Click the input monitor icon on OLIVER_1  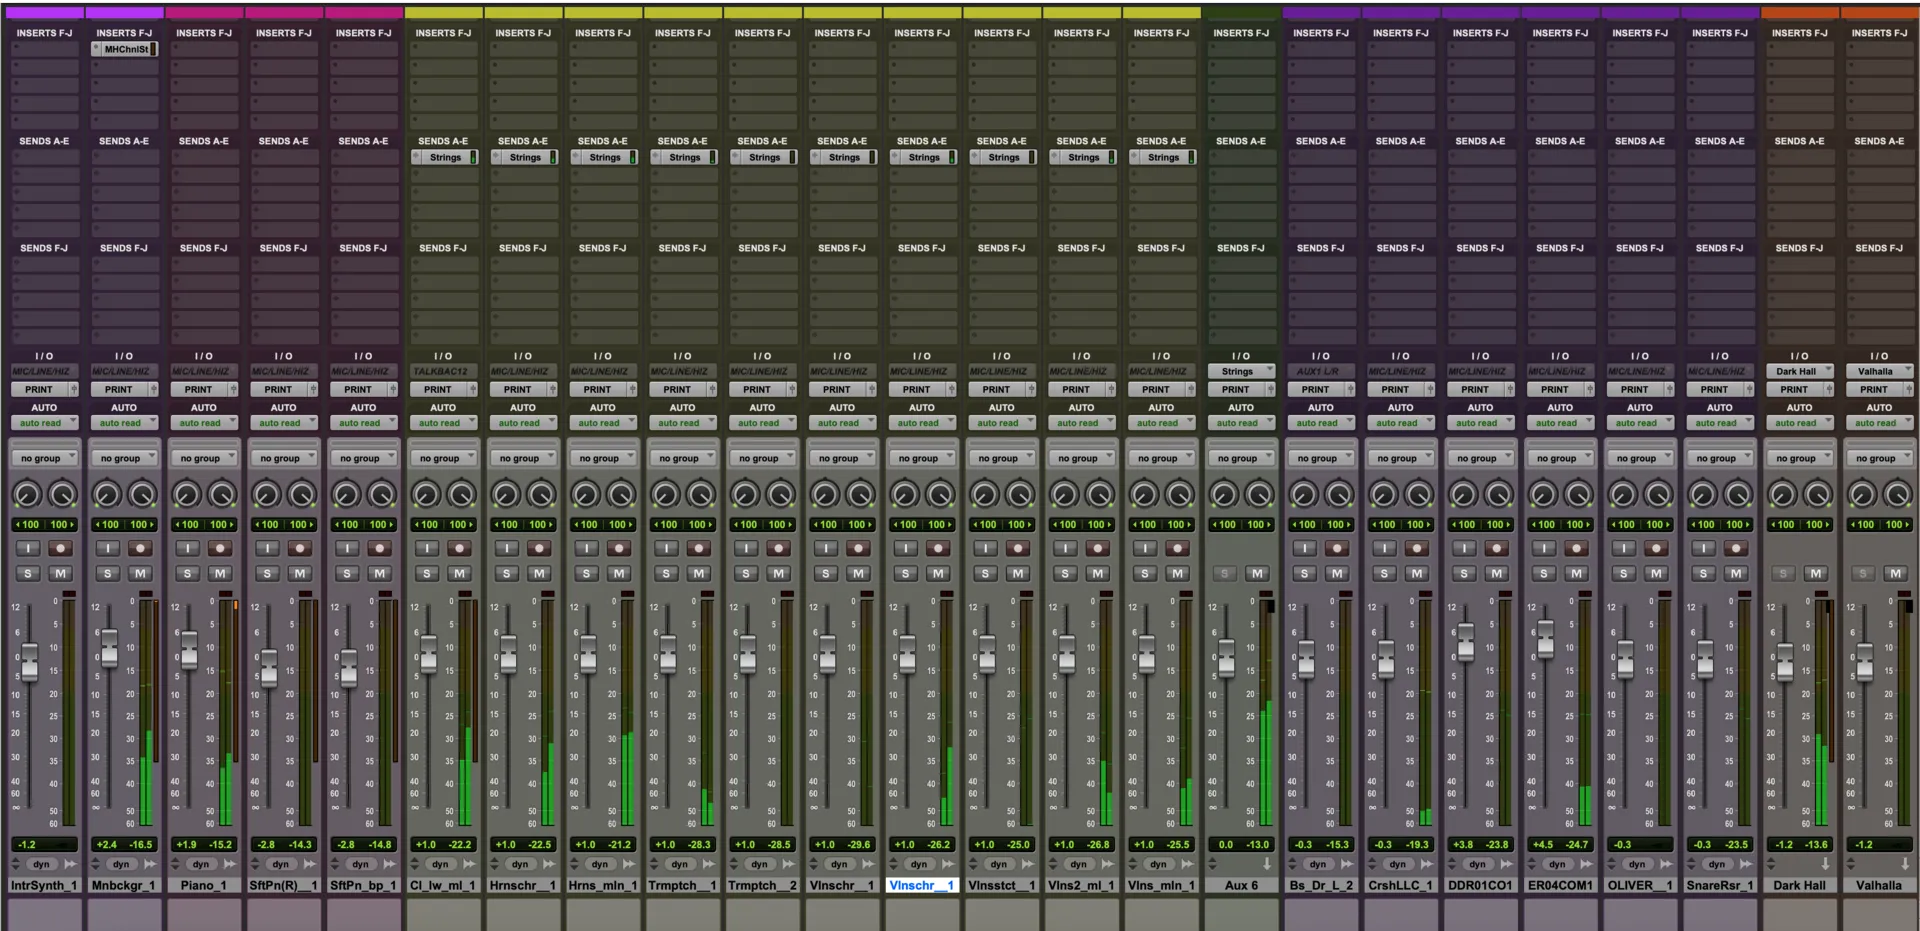(x=1623, y=548)
